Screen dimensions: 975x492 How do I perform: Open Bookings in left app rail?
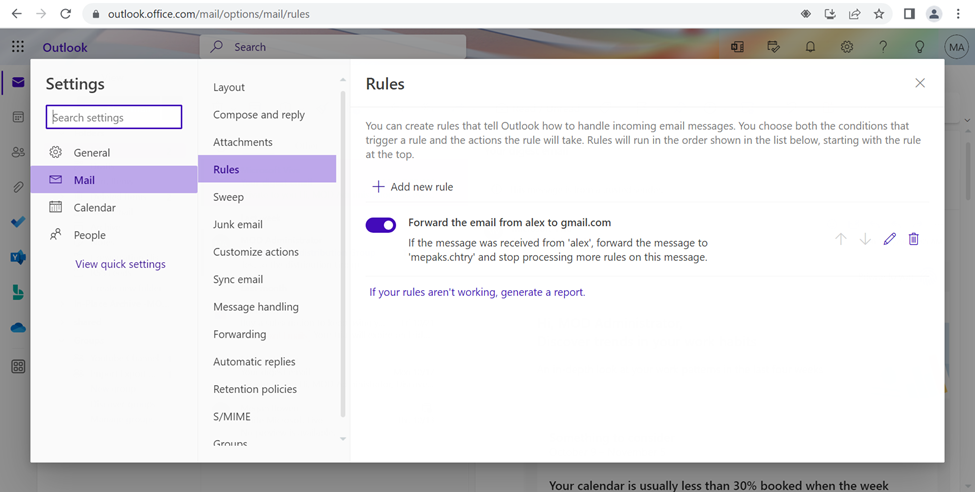click(18, 292)
